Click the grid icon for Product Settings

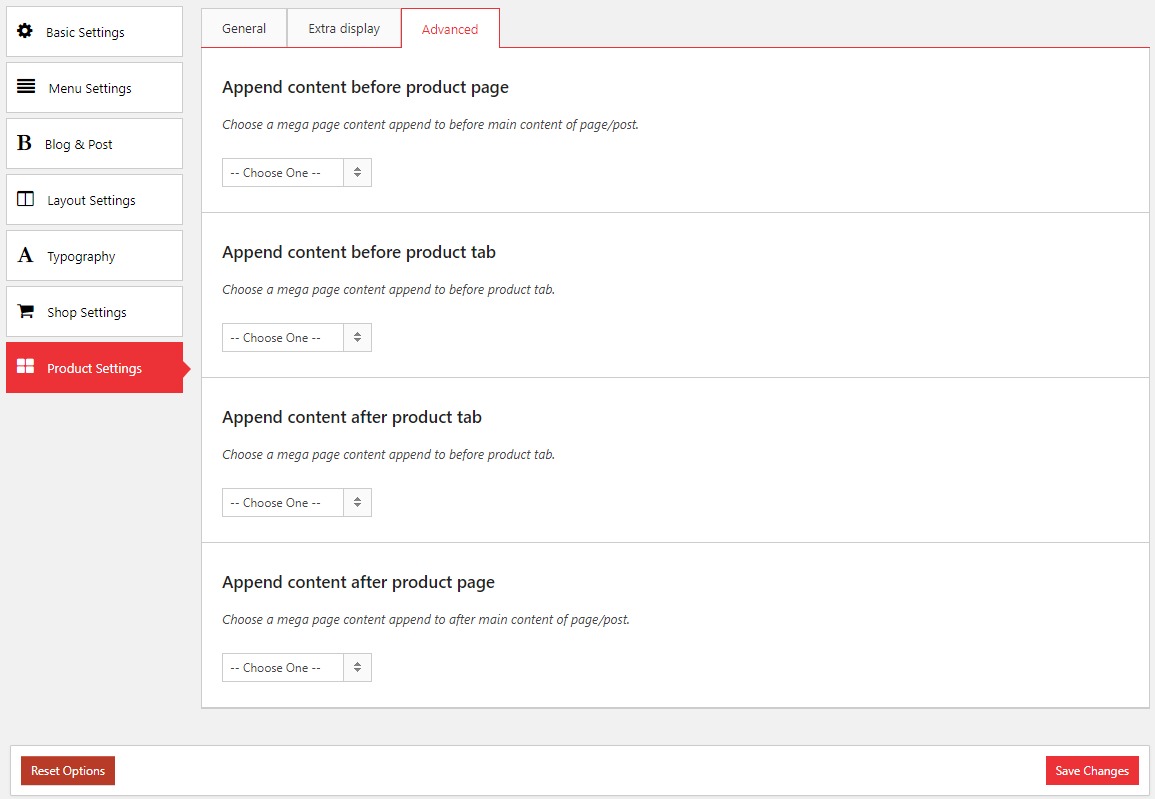click(x=26, y=367)
